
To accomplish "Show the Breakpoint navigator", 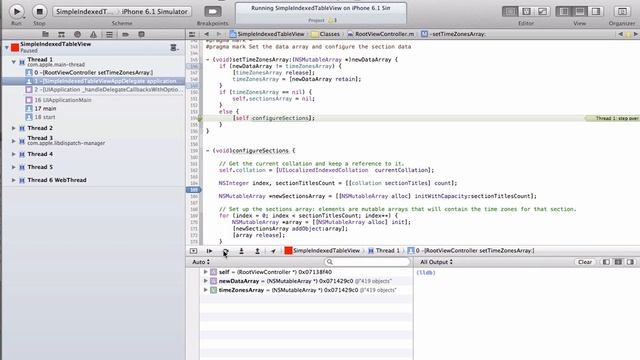I will point(125,34).
